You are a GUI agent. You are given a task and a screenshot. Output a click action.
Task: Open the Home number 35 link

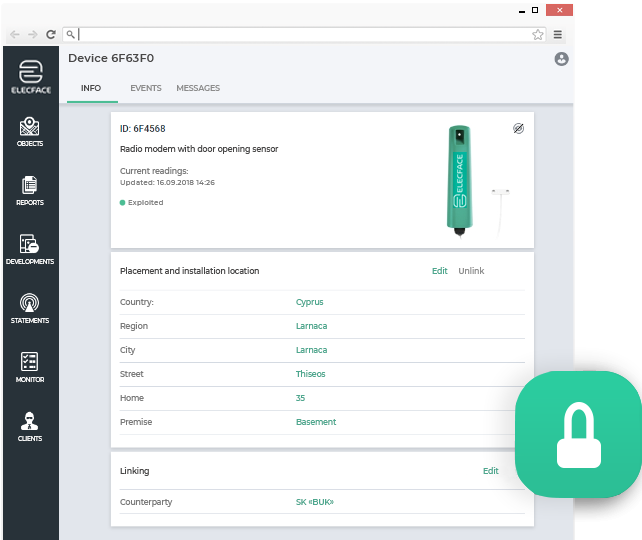point(301,398)
